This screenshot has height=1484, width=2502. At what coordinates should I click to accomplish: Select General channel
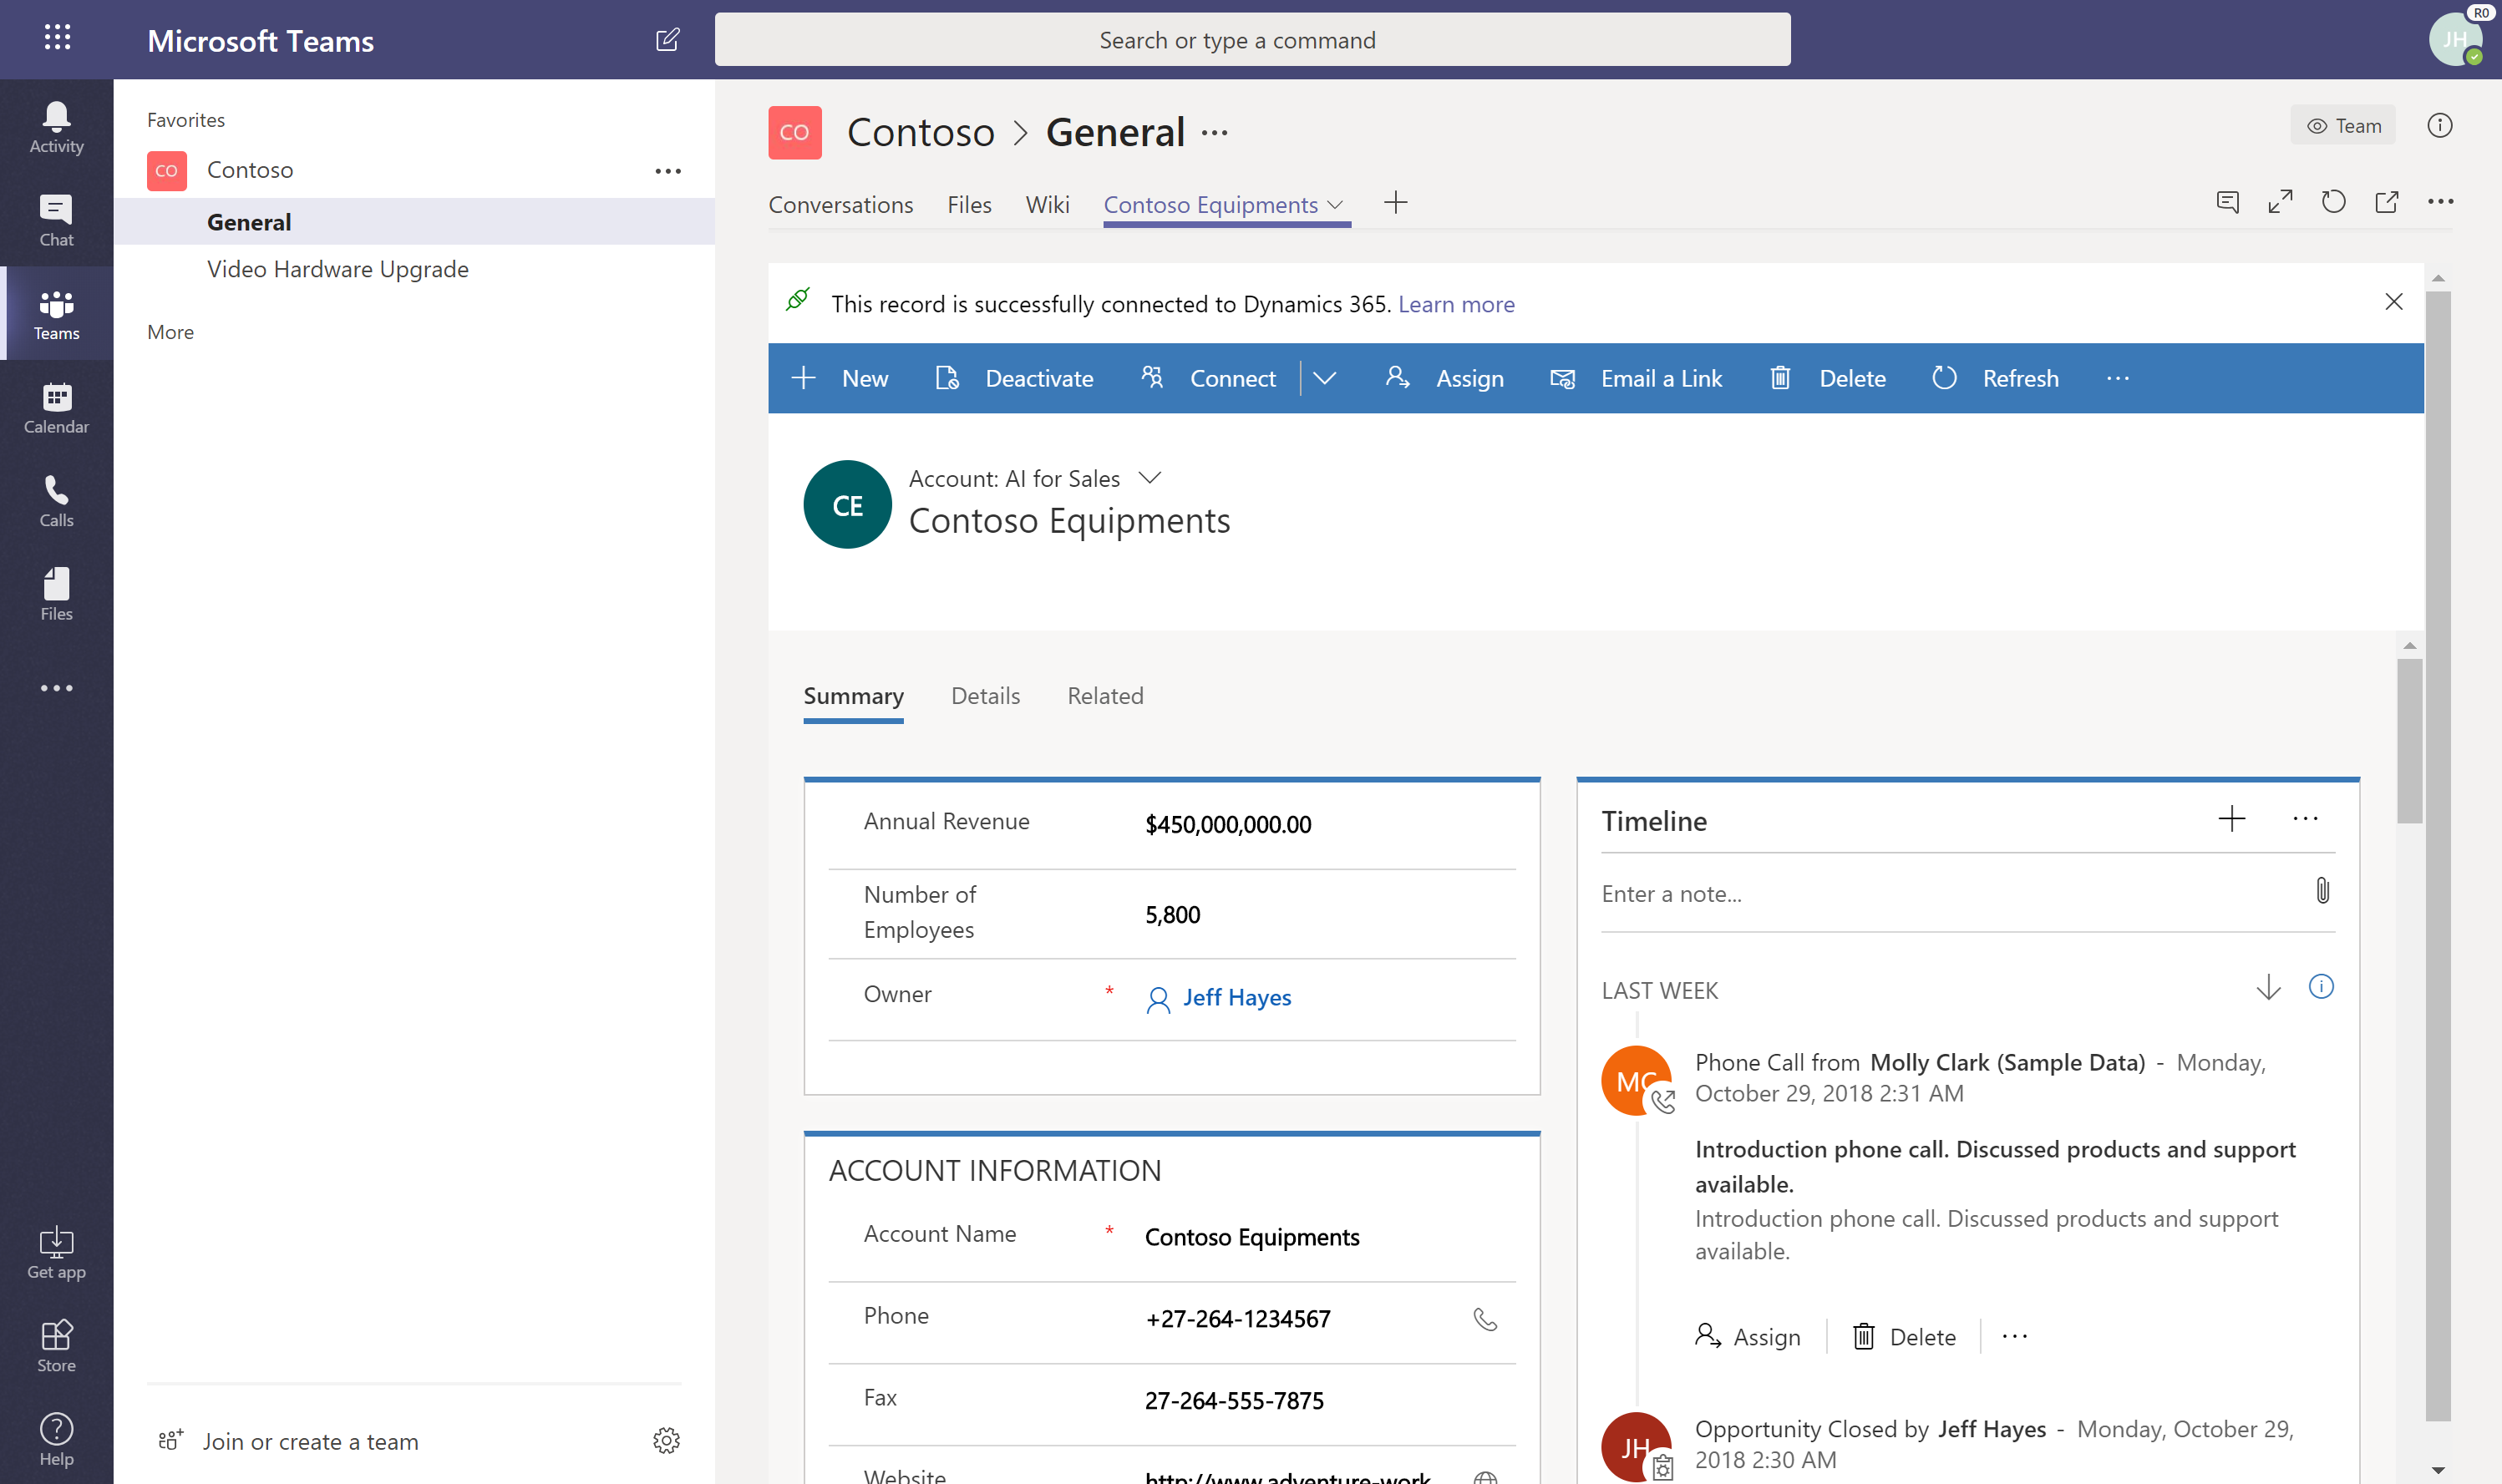[x=414, y=221]
